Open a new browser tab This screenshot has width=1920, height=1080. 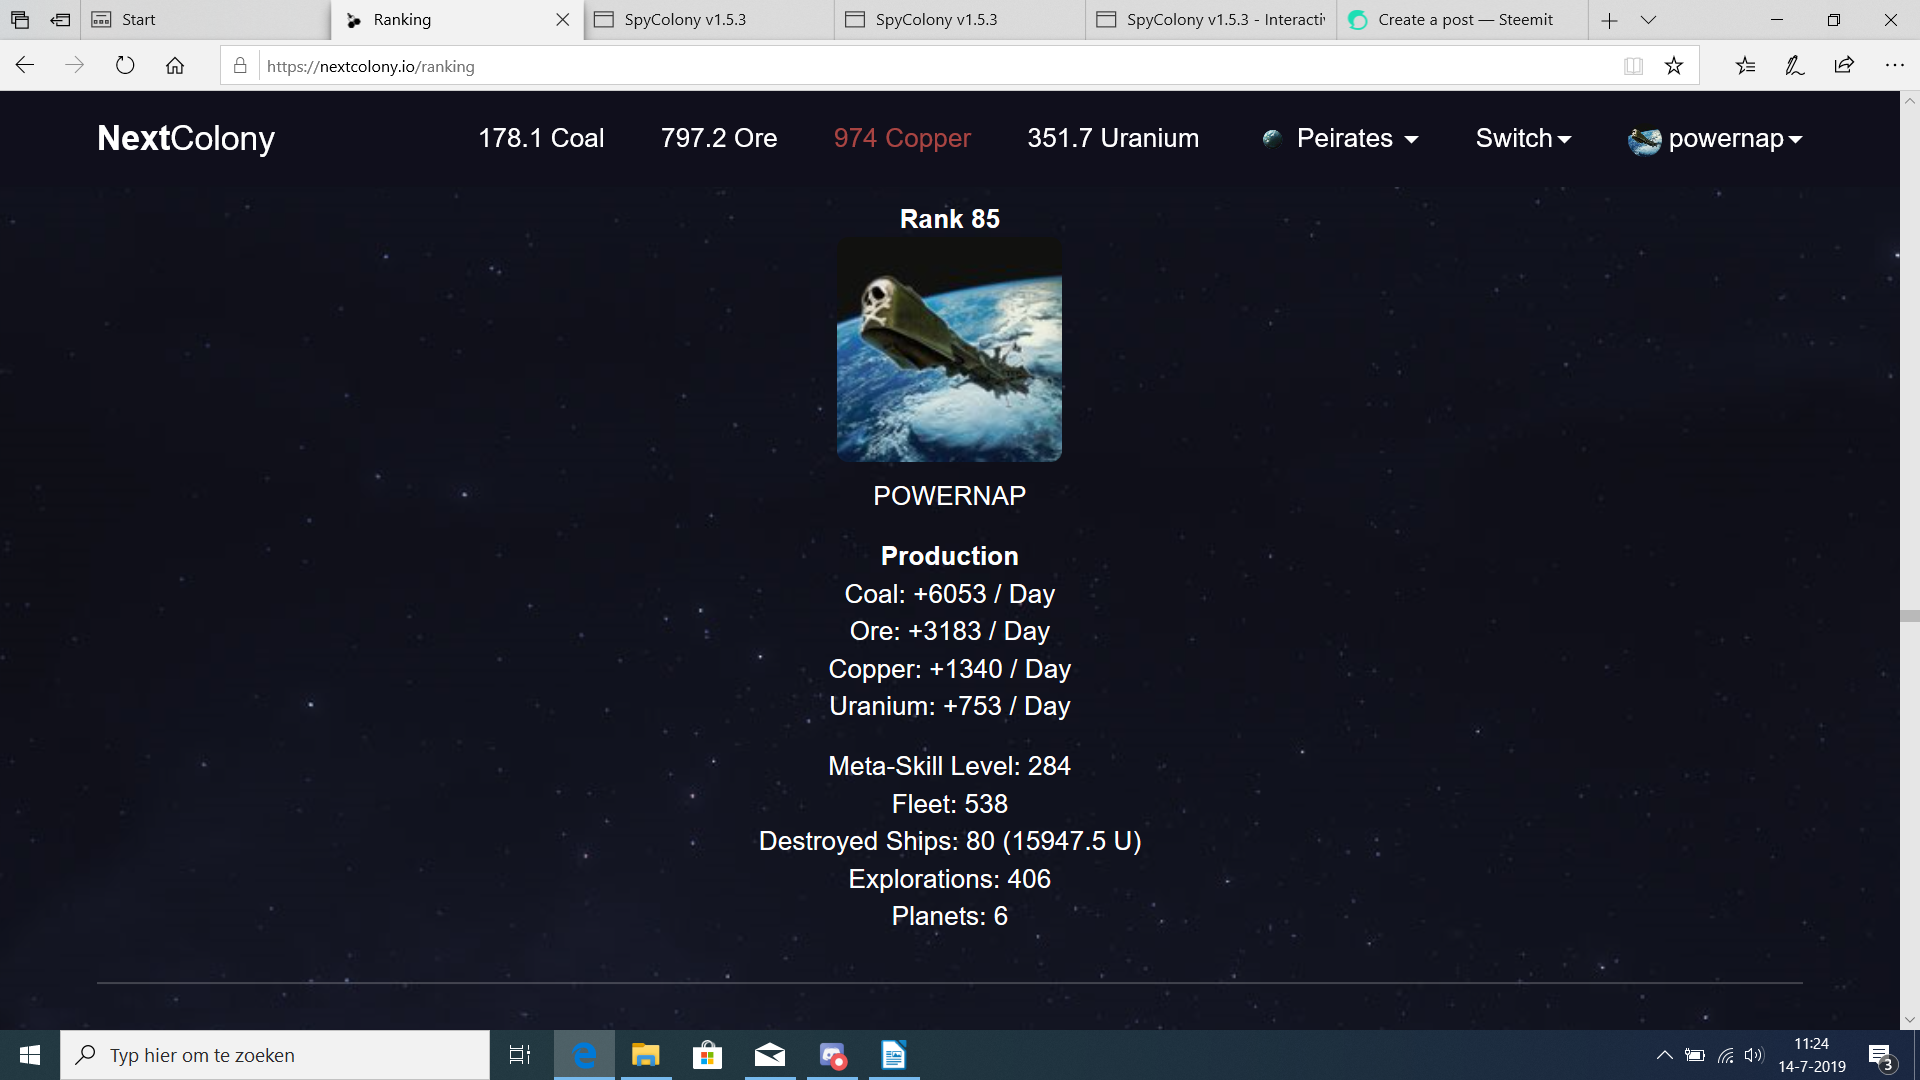pyautogui.click(x=1609, y=20)
